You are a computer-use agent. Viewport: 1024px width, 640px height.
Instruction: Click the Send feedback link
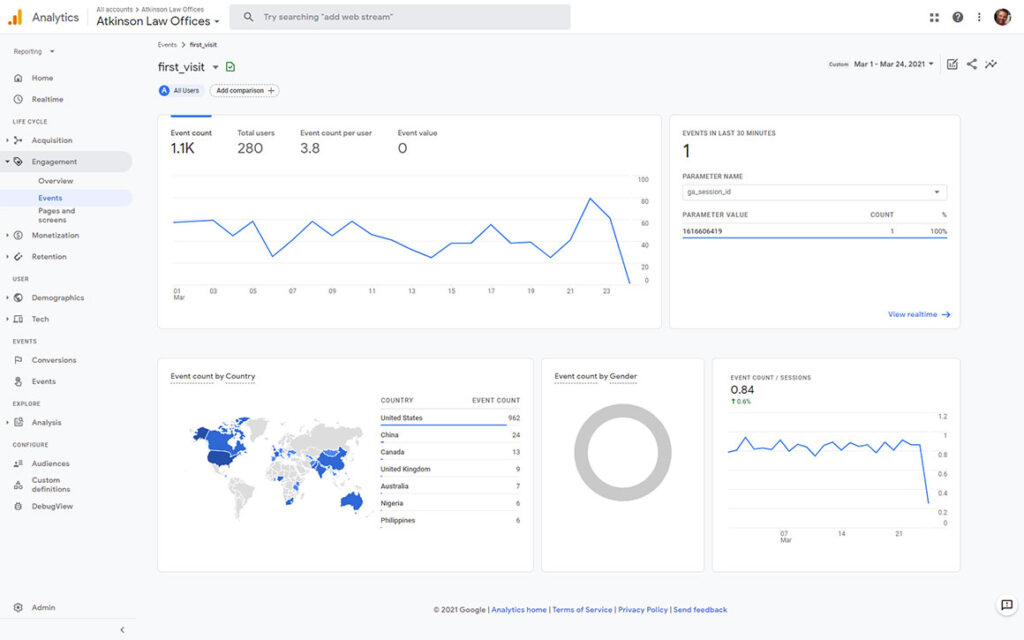pyautogui.click(x=700, y=610)
